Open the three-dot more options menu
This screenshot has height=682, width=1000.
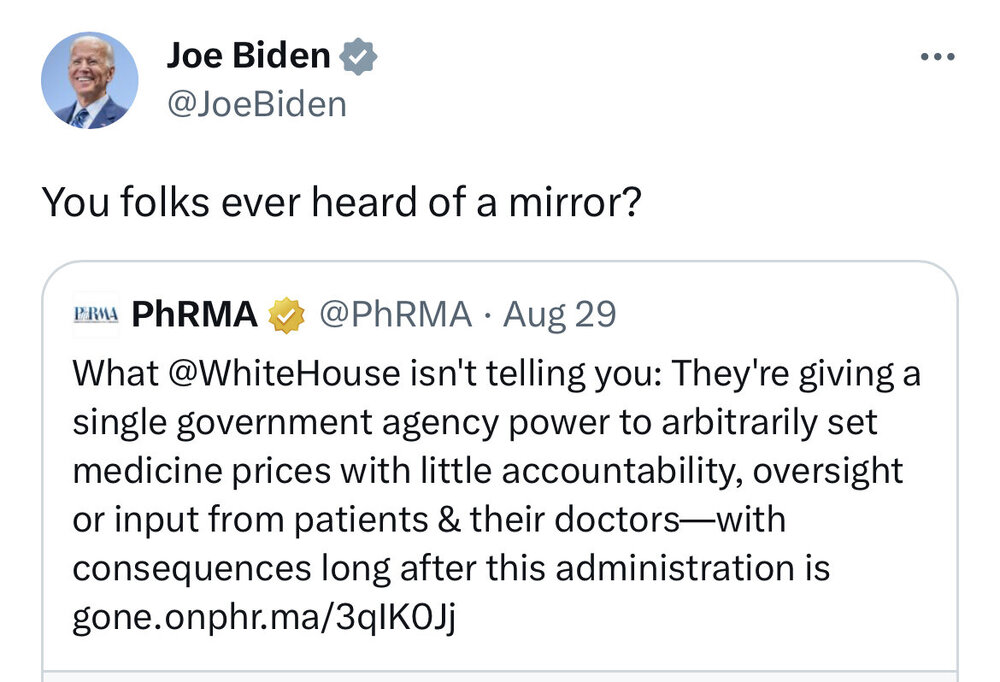point(937,56)
